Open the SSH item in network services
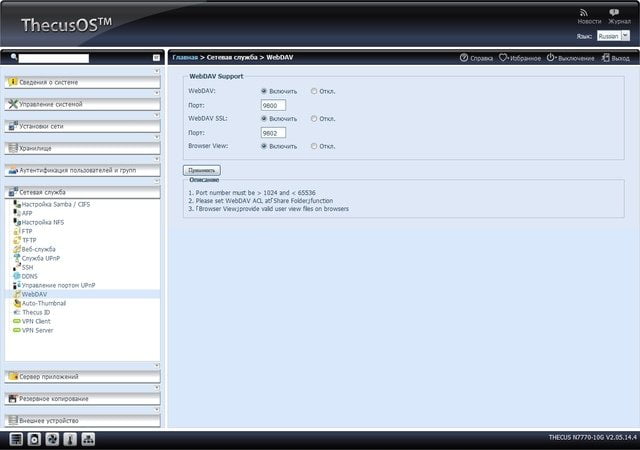The height and width of the screenshot is (450, 640). (x=27, y=267)
